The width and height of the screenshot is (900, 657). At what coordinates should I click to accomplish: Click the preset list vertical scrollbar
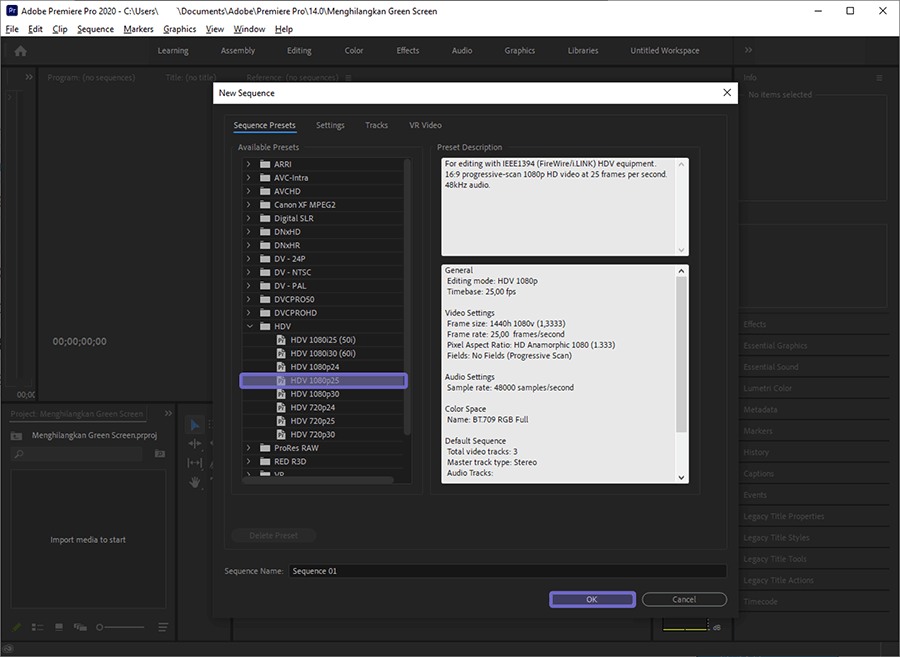coord(407,296)
